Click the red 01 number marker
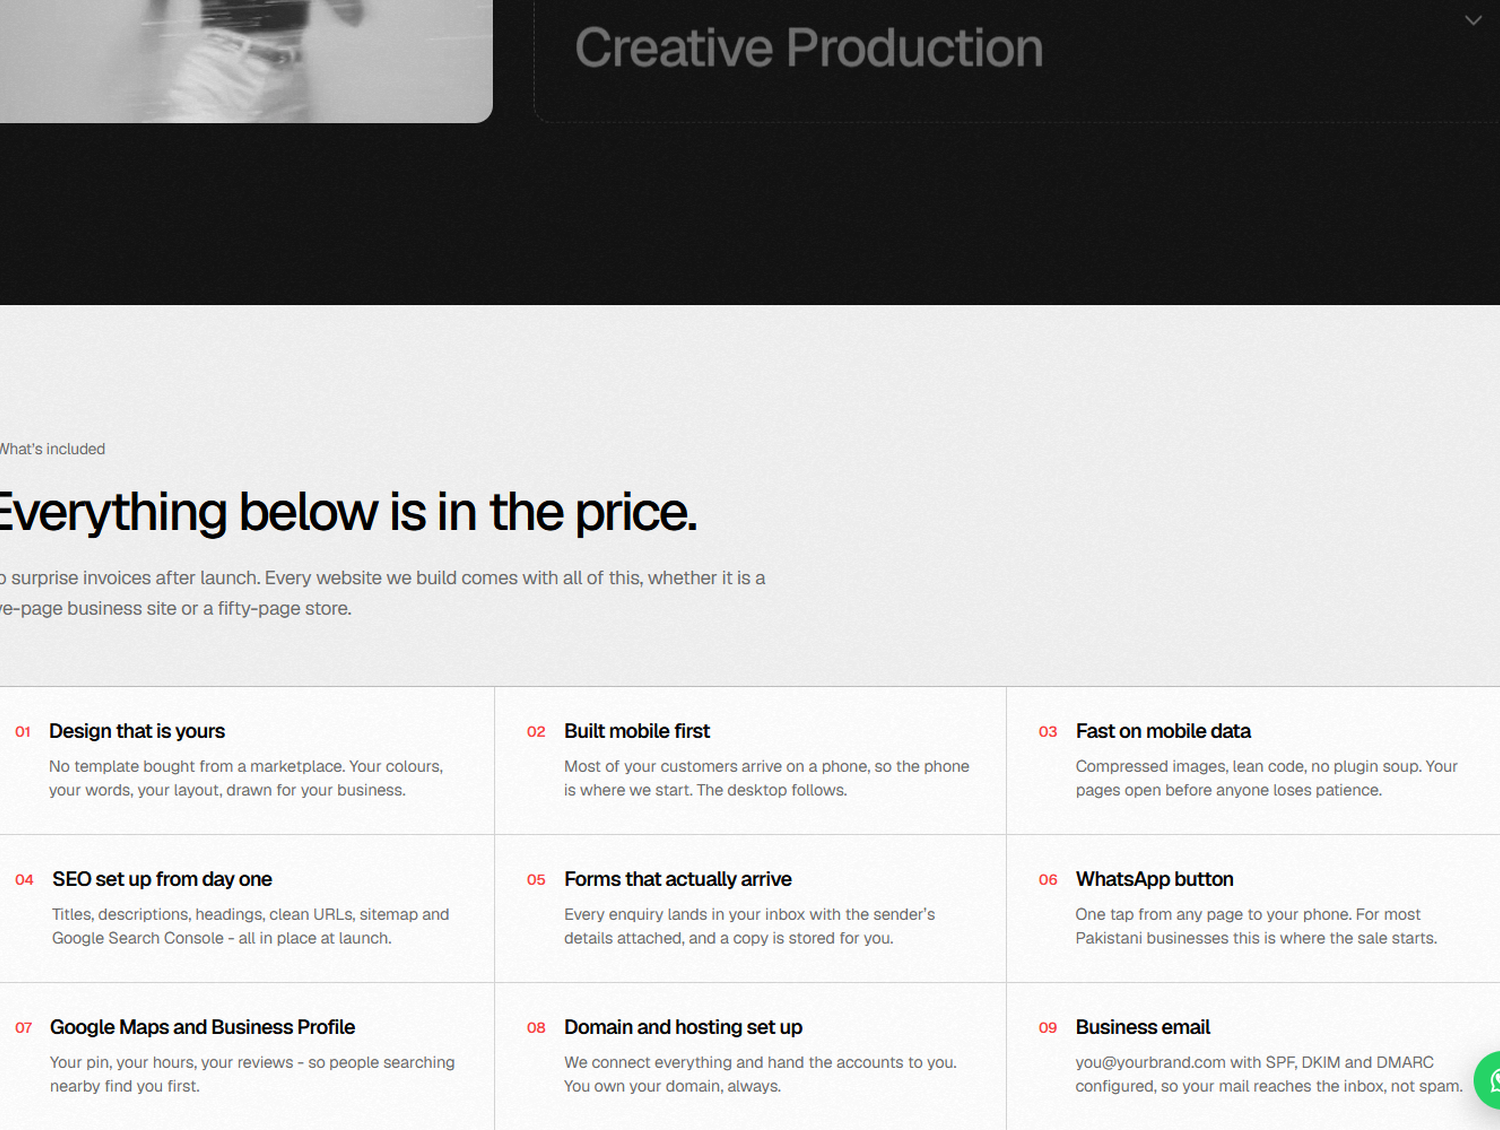1500x1130 pixels. point(23,732)
